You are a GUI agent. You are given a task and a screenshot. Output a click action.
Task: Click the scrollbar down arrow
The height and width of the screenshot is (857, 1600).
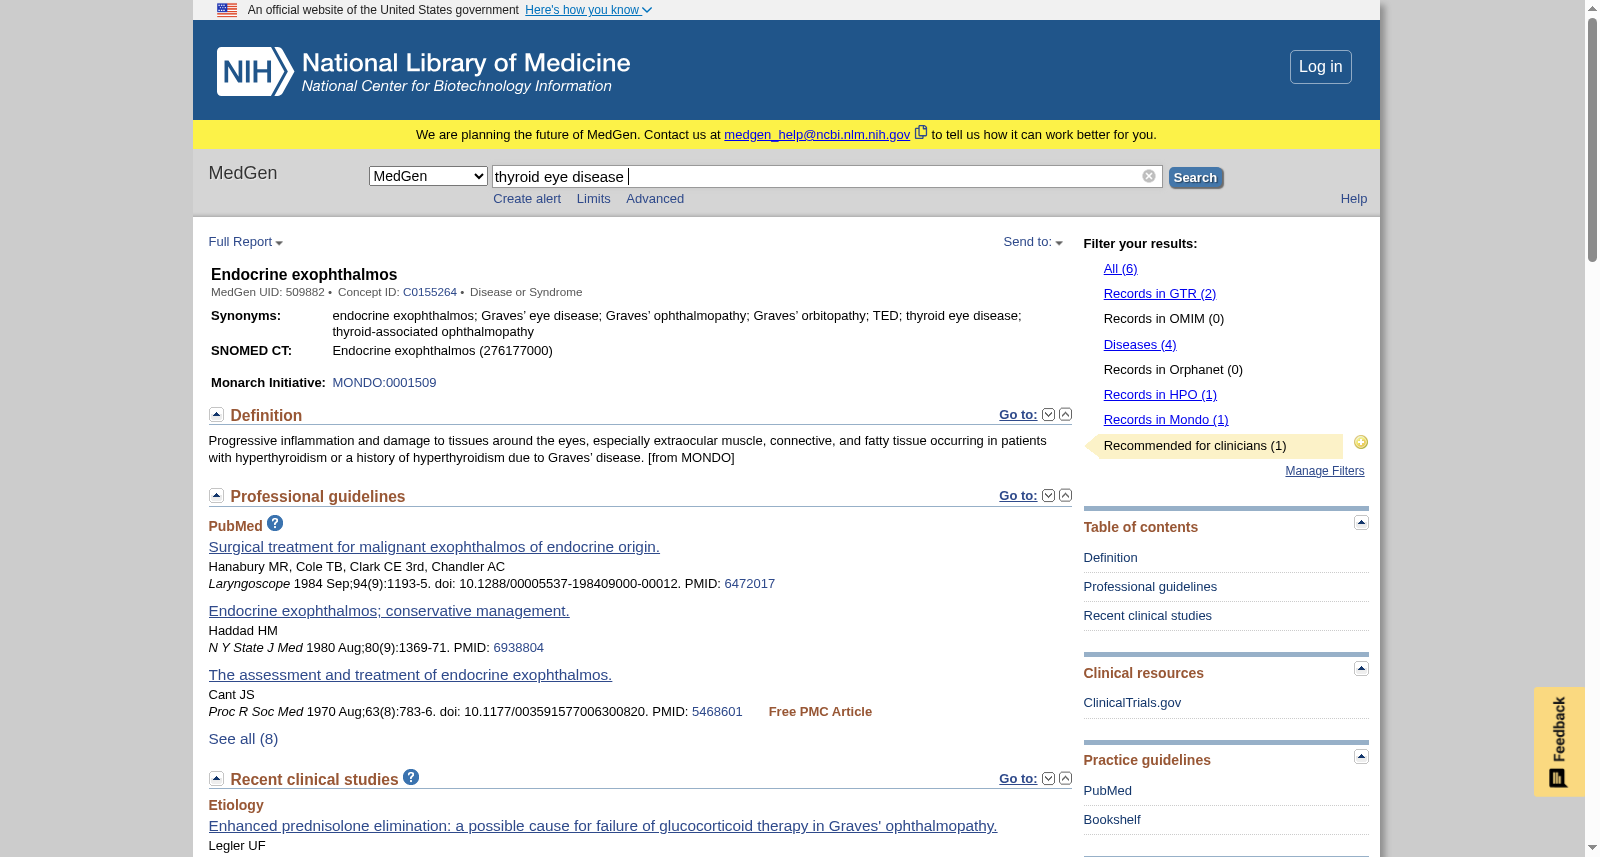point(1592,848)
